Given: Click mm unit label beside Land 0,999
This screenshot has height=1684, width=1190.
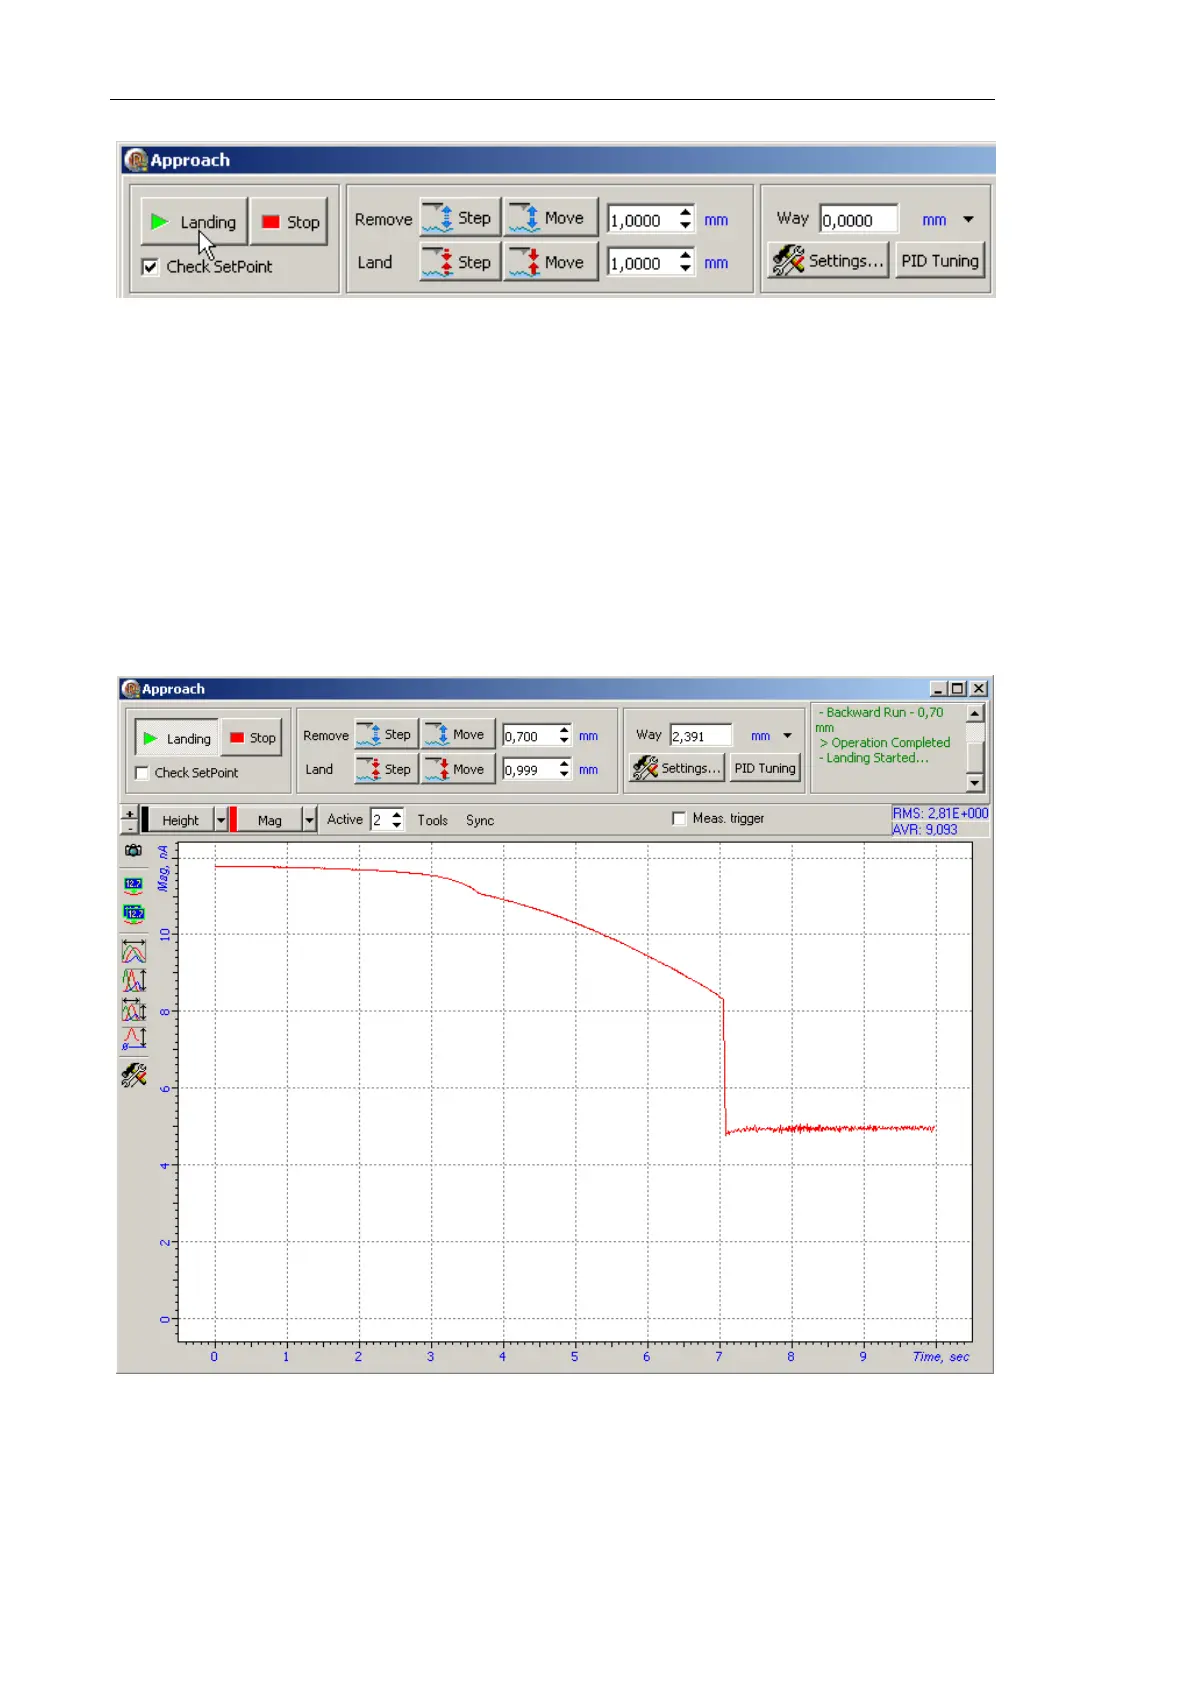Looking at the screenshot, I should click(x=588, y=770).
